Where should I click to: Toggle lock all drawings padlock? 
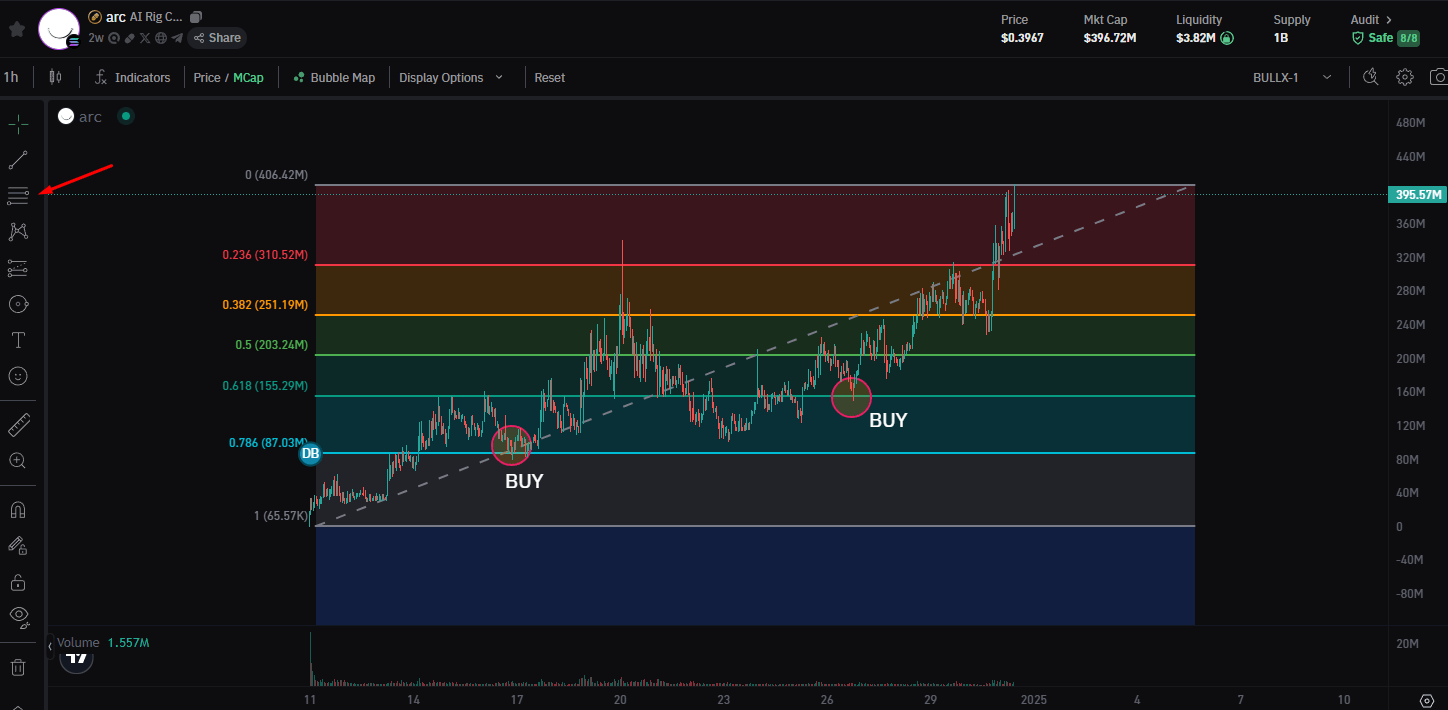18,582
